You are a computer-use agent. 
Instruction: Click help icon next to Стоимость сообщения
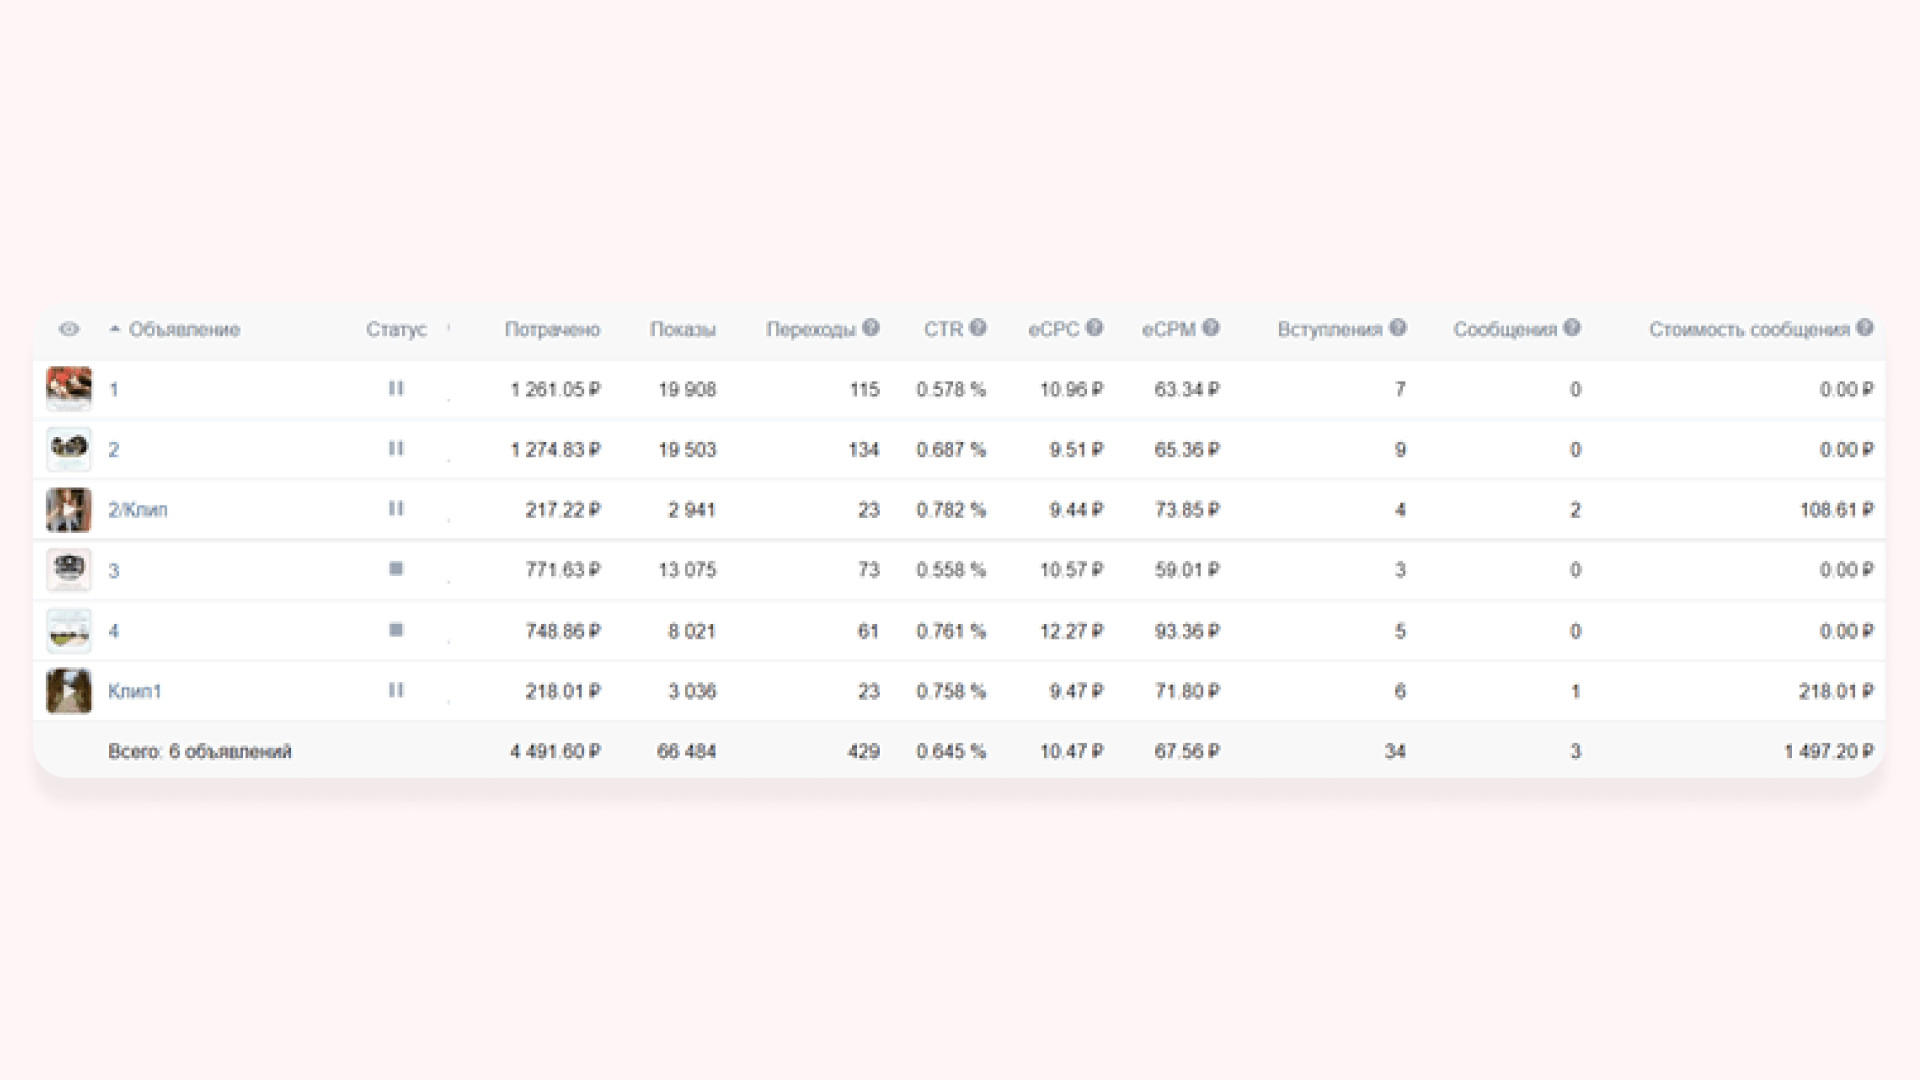pos(1865,328)
